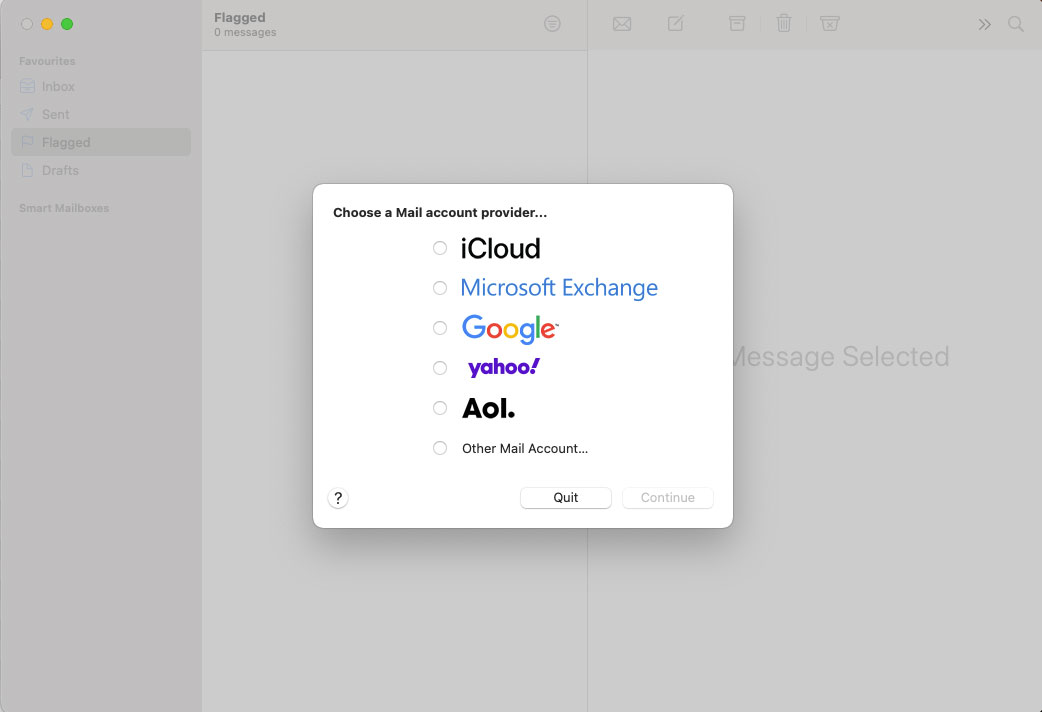
Task: Select the Other Mail Account radio button
Action: (x=440, y=448)
